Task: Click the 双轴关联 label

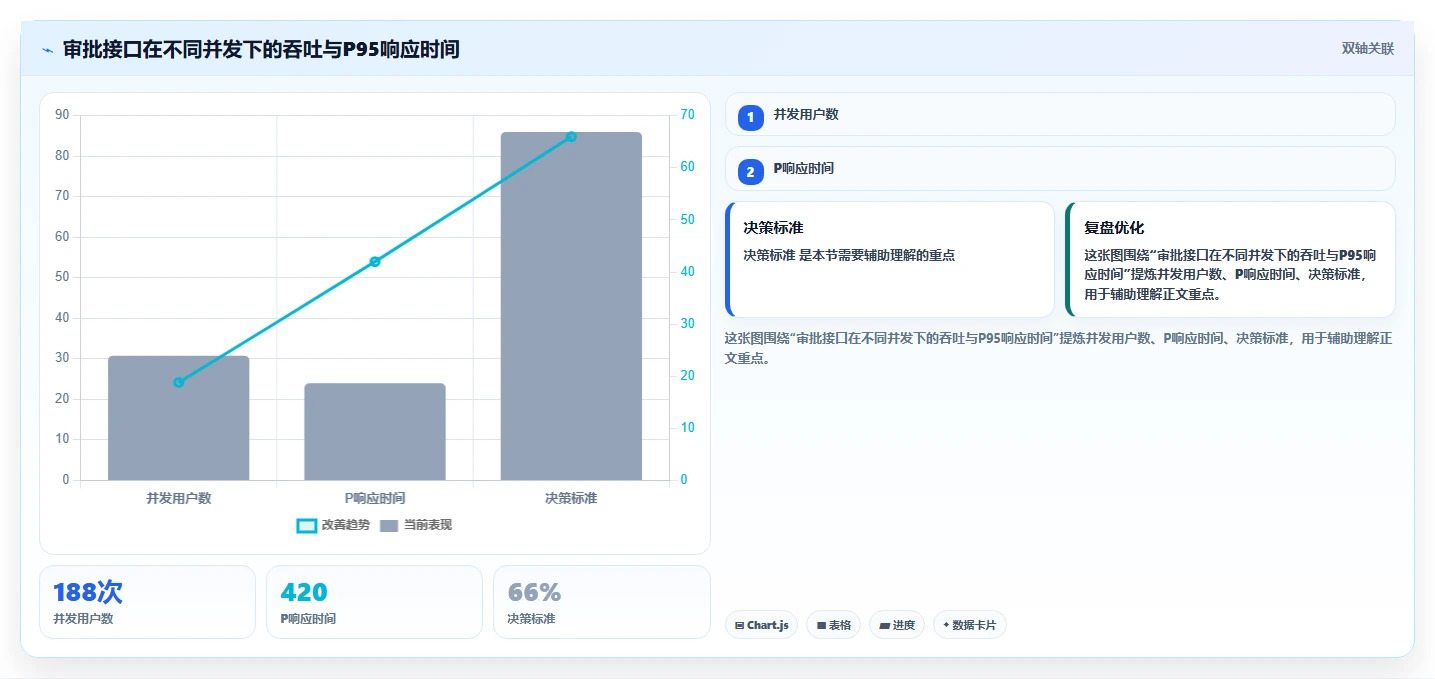Action: pyautogui.click(x=1368, y=49)
